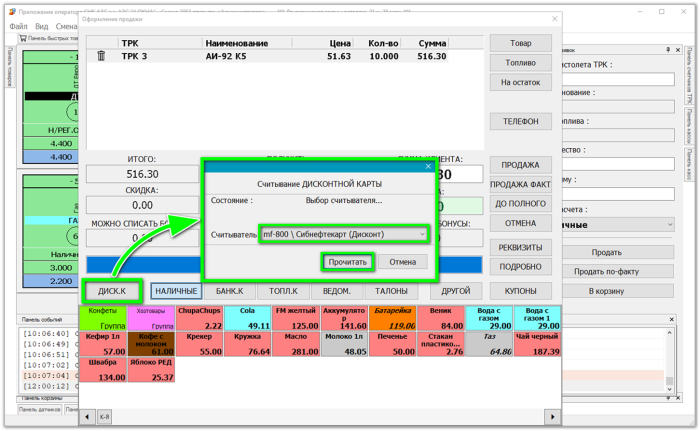Image resolution: width=700 pixels, height=431 pixels.
Task: Click the СКИДКА field showing 0.00
Action: coord(142,205)
